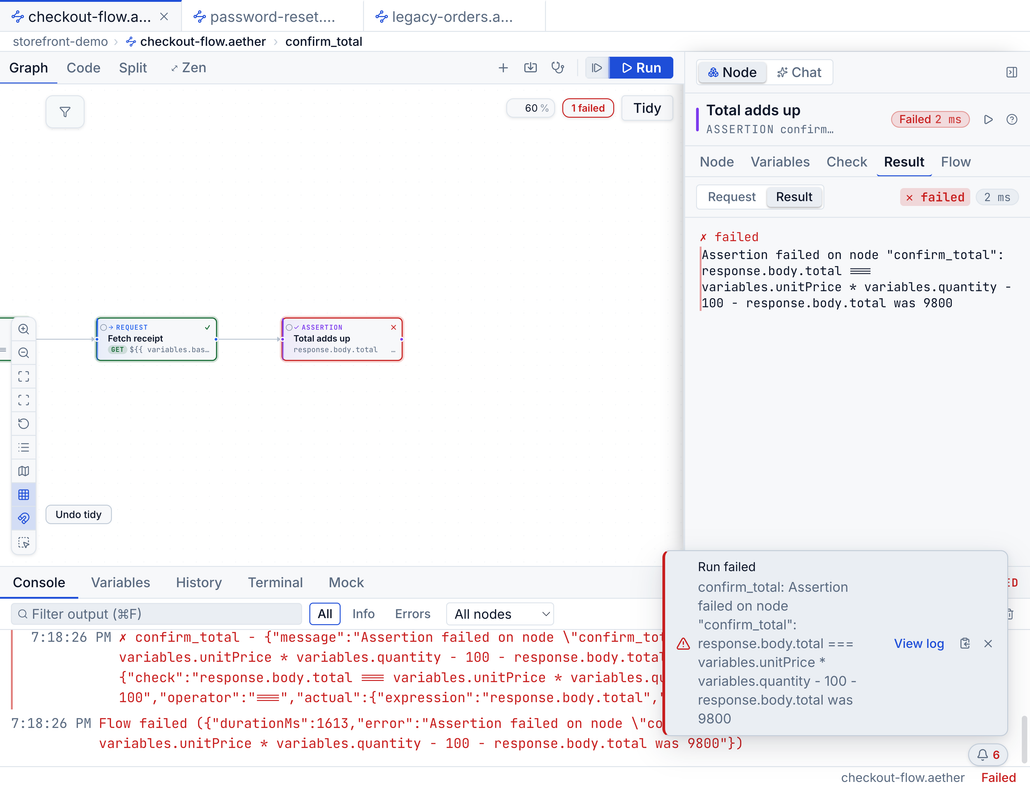1030x788 pixels.
Task: Click the 60 % zoom level field
Action: tap(531, 108)
